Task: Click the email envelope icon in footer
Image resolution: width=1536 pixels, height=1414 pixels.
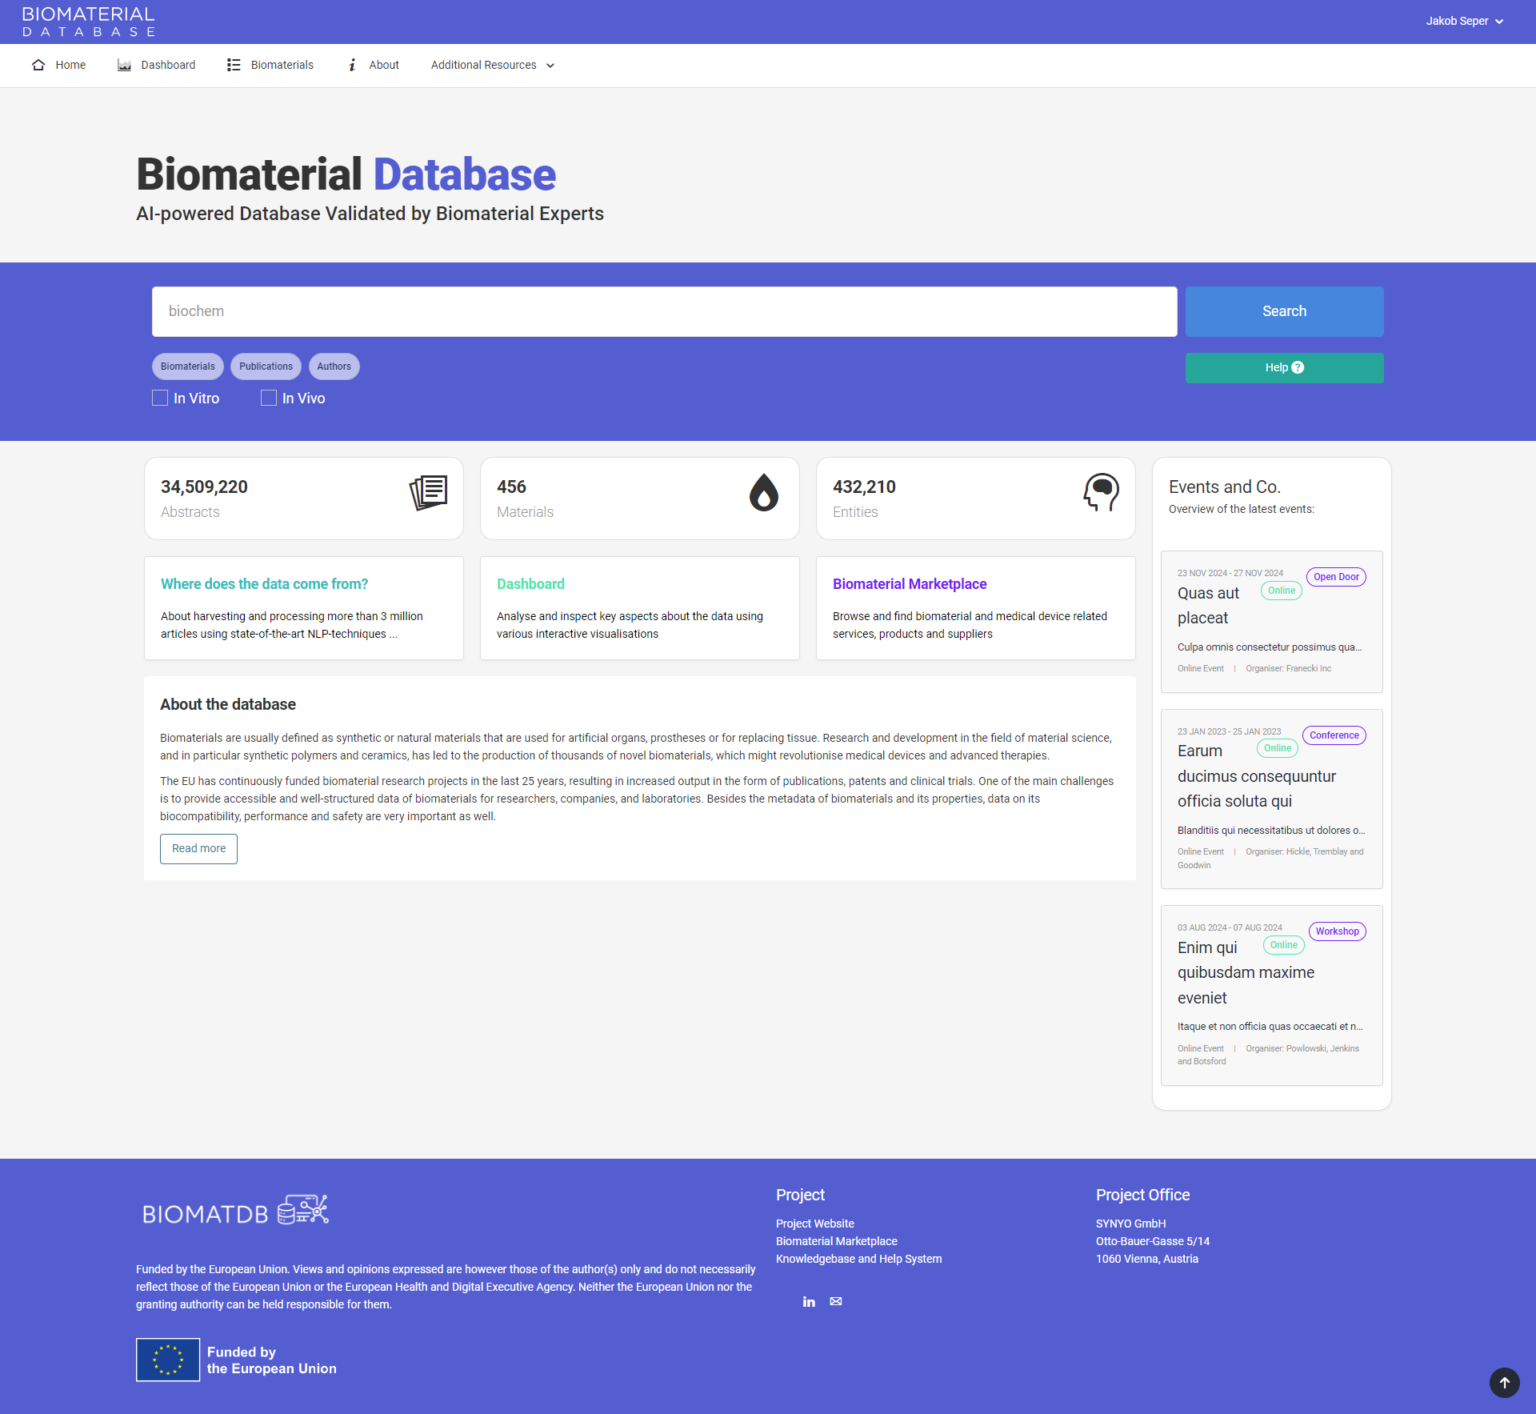Action: point(836,1301)
